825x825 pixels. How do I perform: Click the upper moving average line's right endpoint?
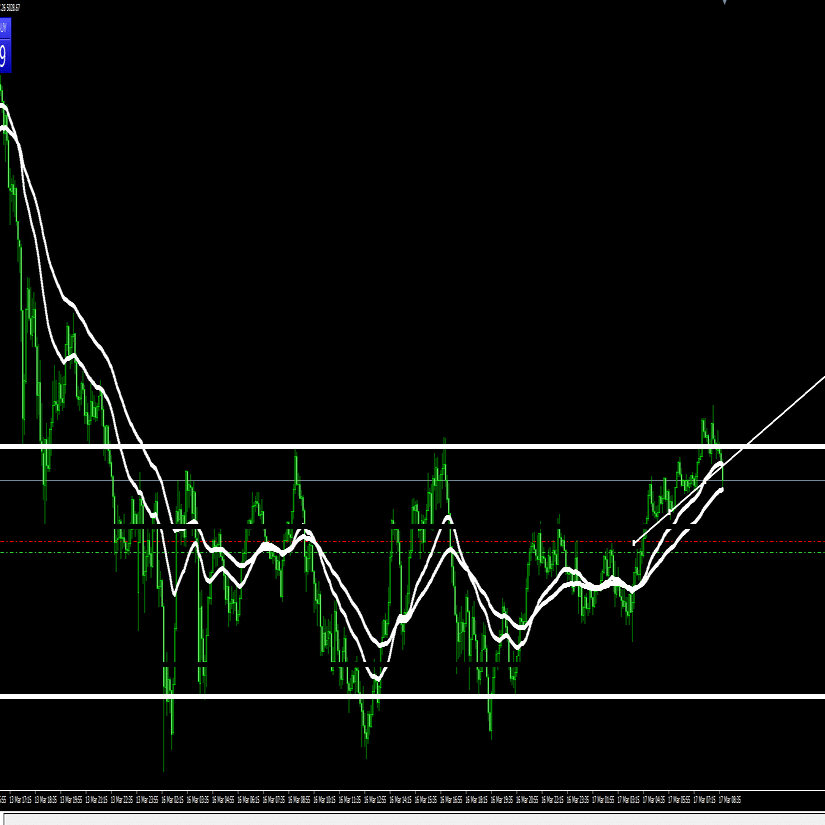click(x=721, y=464)
